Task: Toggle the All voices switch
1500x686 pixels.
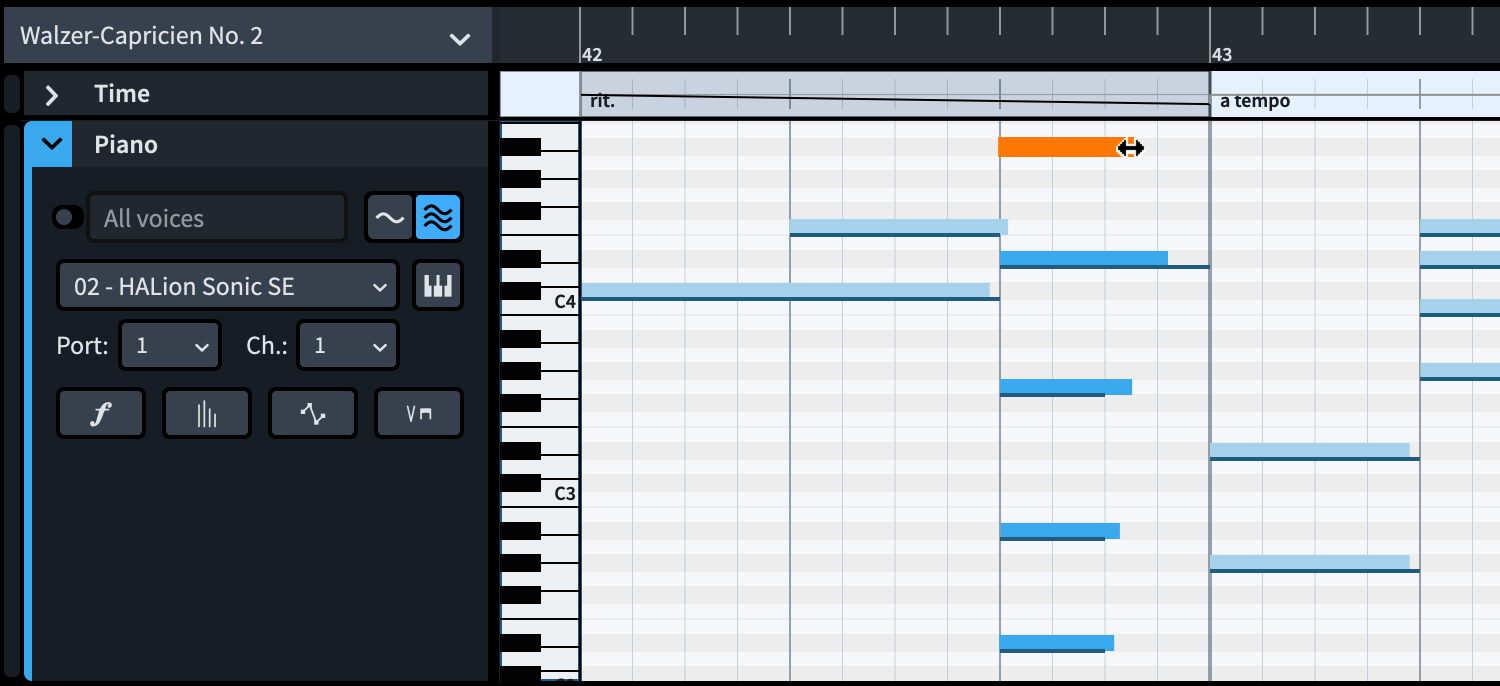Action: (x=67, y=218)
